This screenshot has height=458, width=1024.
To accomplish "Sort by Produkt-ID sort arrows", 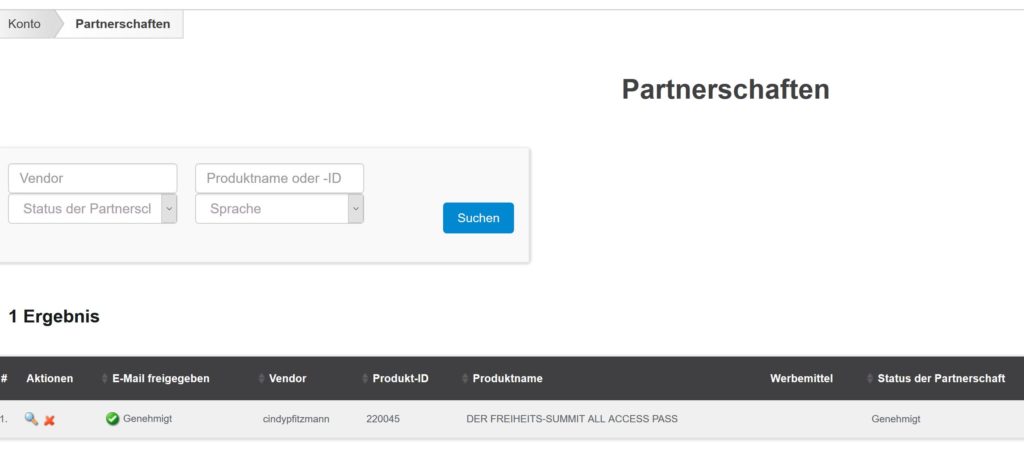I will tap(365, 378).
